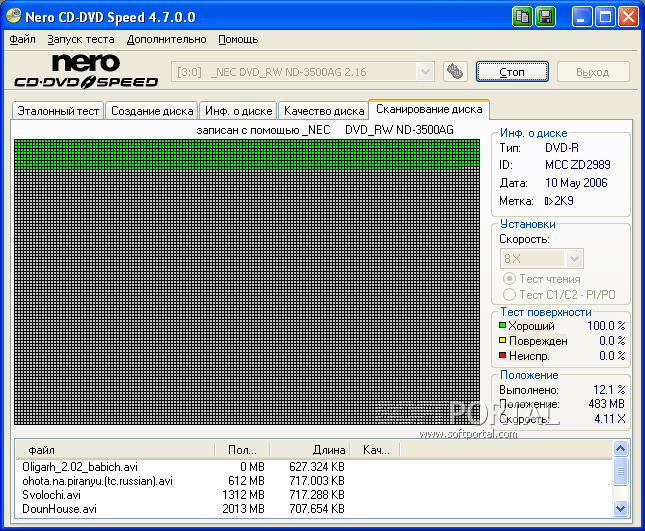Viewport: 645px width, 531px height.
Task: Open the Дополнительно menu
Action: point(167,39)
